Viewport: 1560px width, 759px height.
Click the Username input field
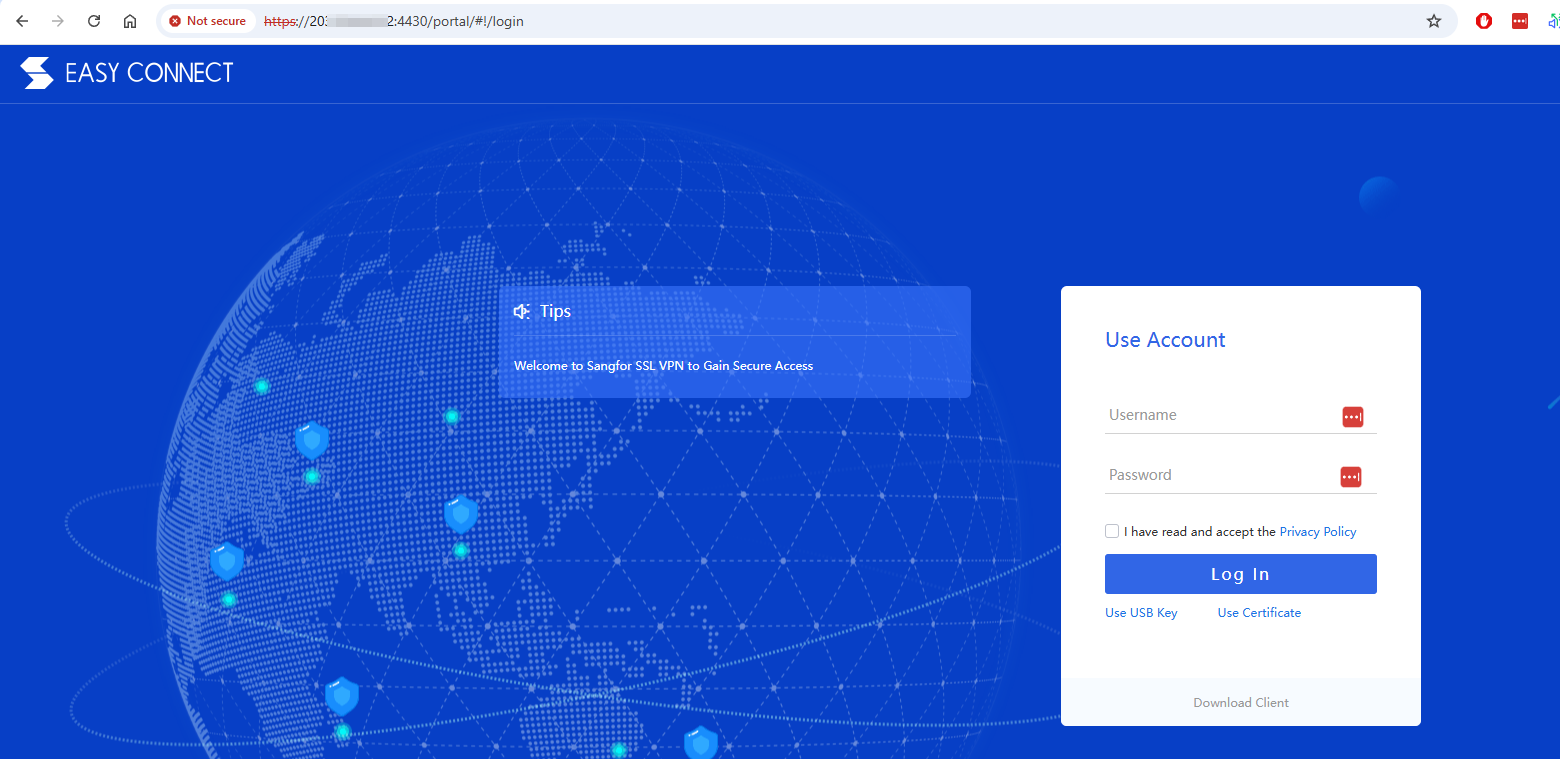point(1241,415)
